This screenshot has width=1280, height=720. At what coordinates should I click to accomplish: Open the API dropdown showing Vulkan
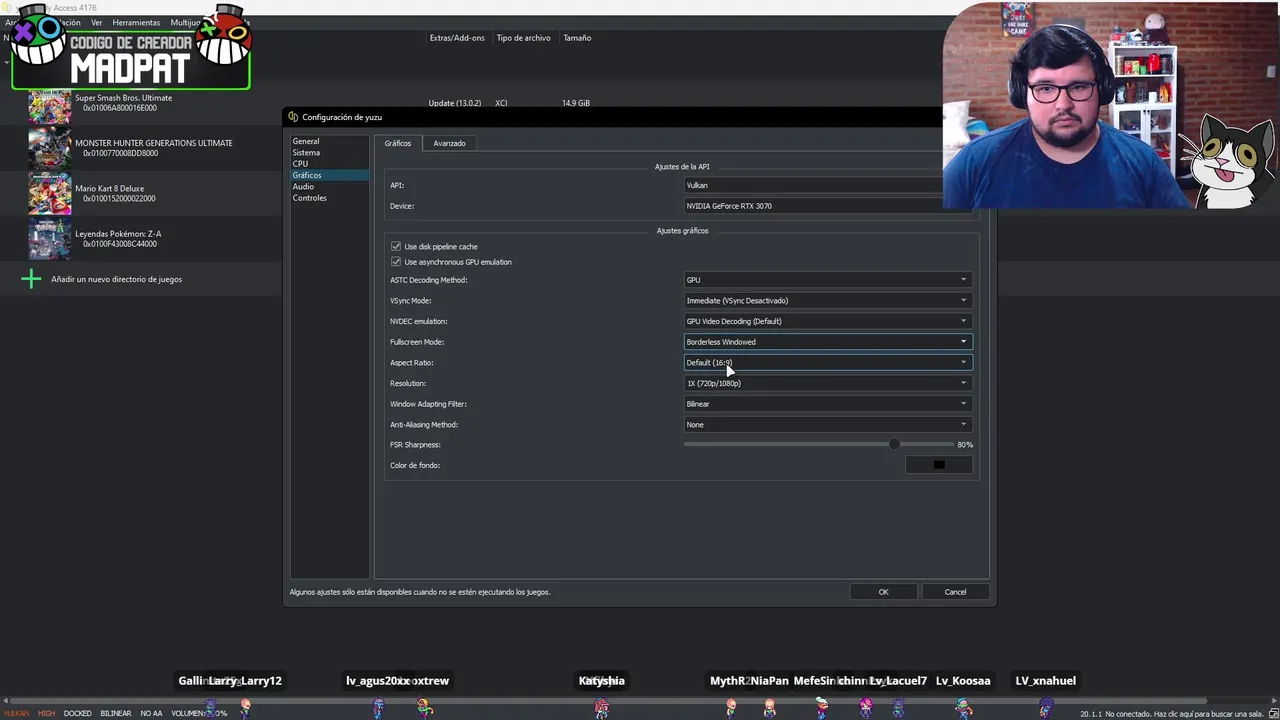pyautogui.click(x=828, y=185)
